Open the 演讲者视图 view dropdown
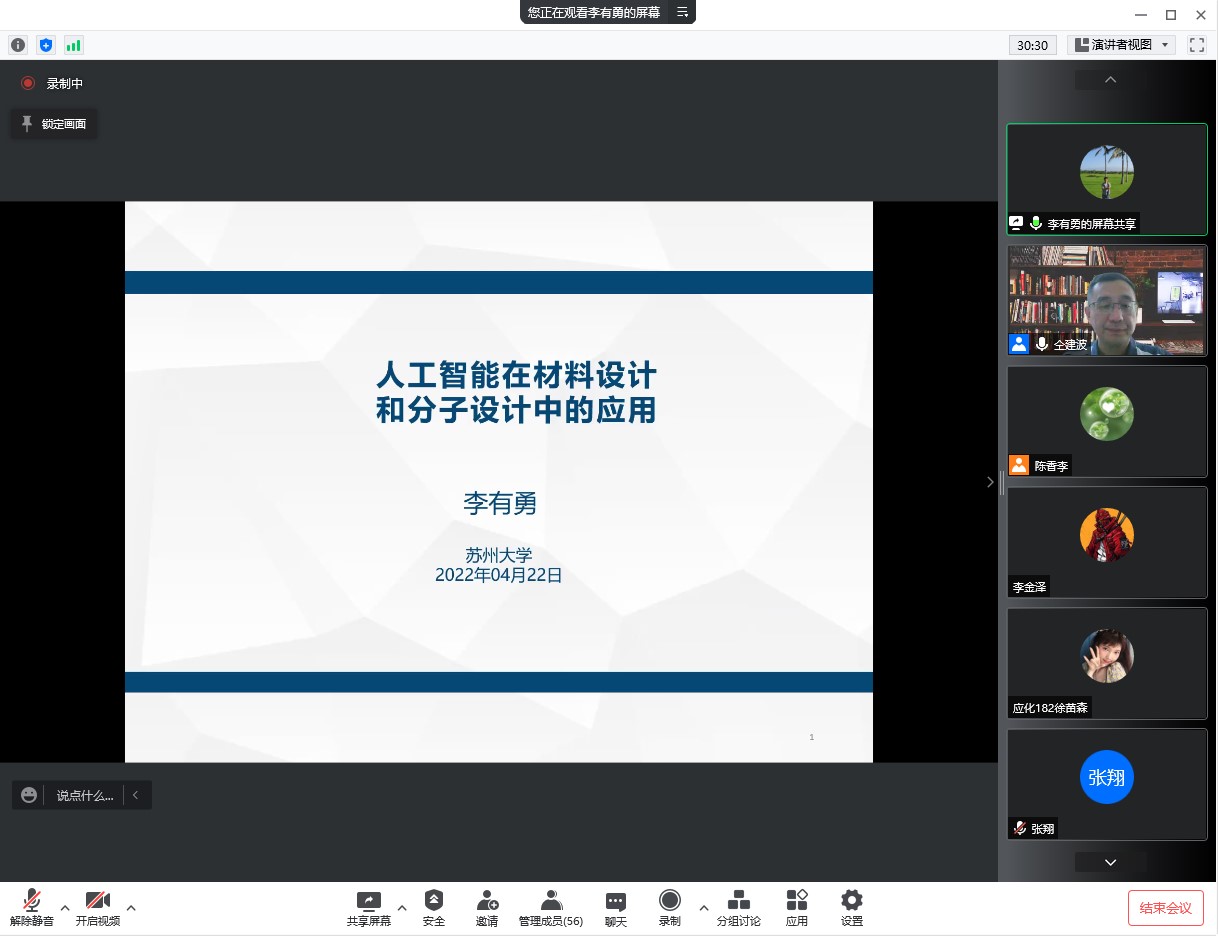Screen dimensions: 1218x936 pos(1120,45)
